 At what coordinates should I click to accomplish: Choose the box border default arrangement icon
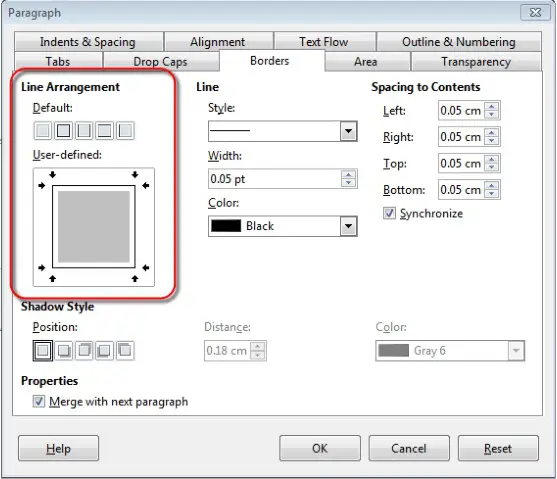click(x=63, y=130)
